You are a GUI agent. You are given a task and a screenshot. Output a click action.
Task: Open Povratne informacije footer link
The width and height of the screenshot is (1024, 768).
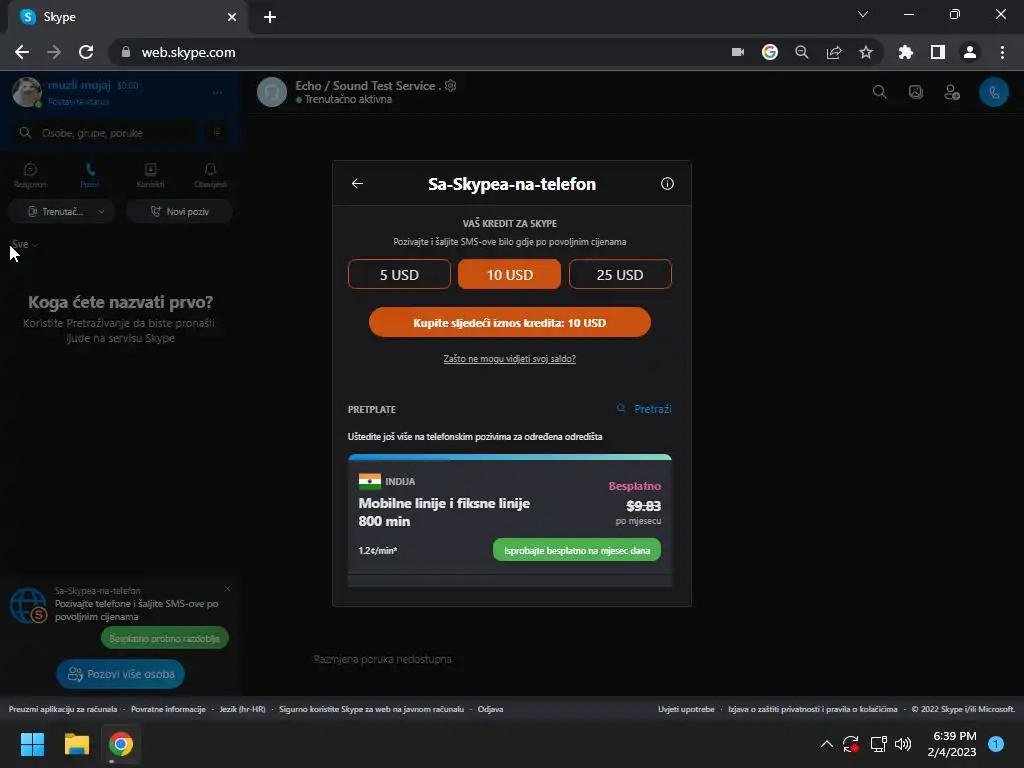(168, 709)
